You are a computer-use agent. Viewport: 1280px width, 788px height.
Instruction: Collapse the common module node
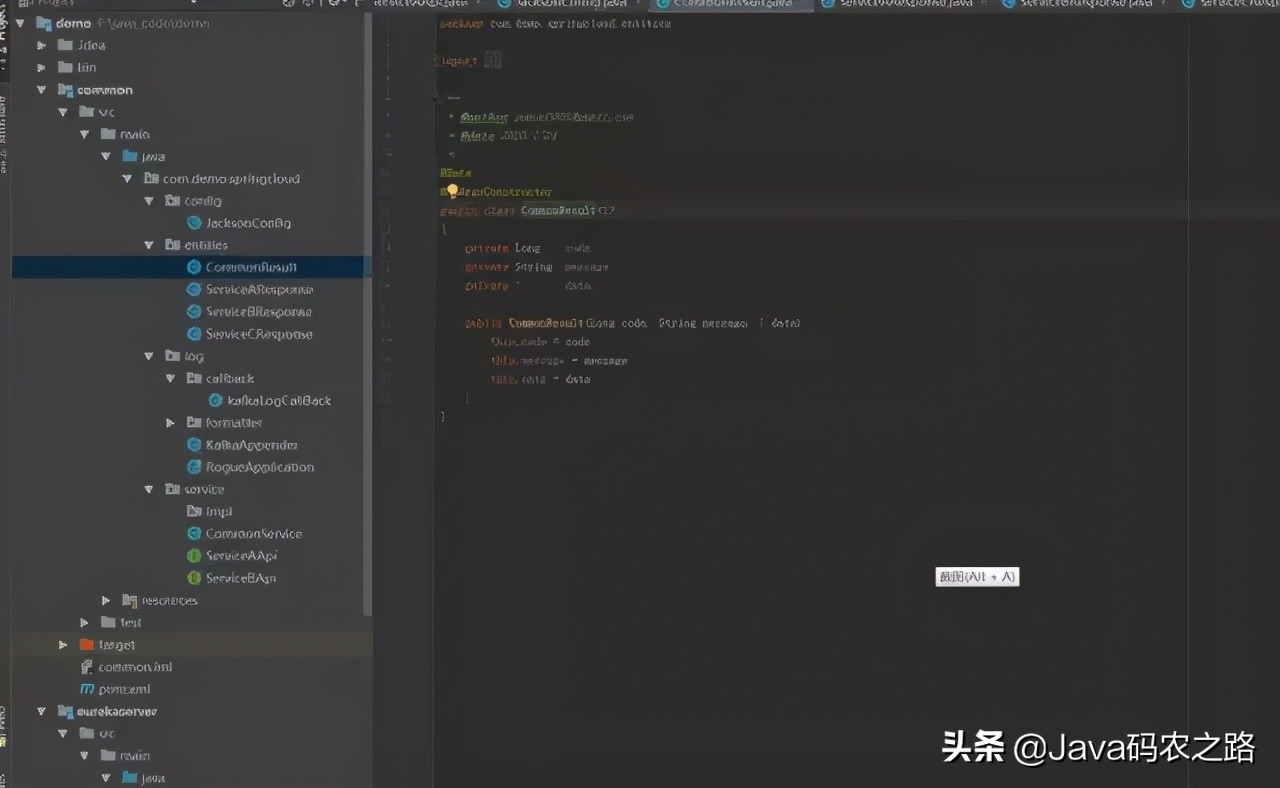point(41,90)
